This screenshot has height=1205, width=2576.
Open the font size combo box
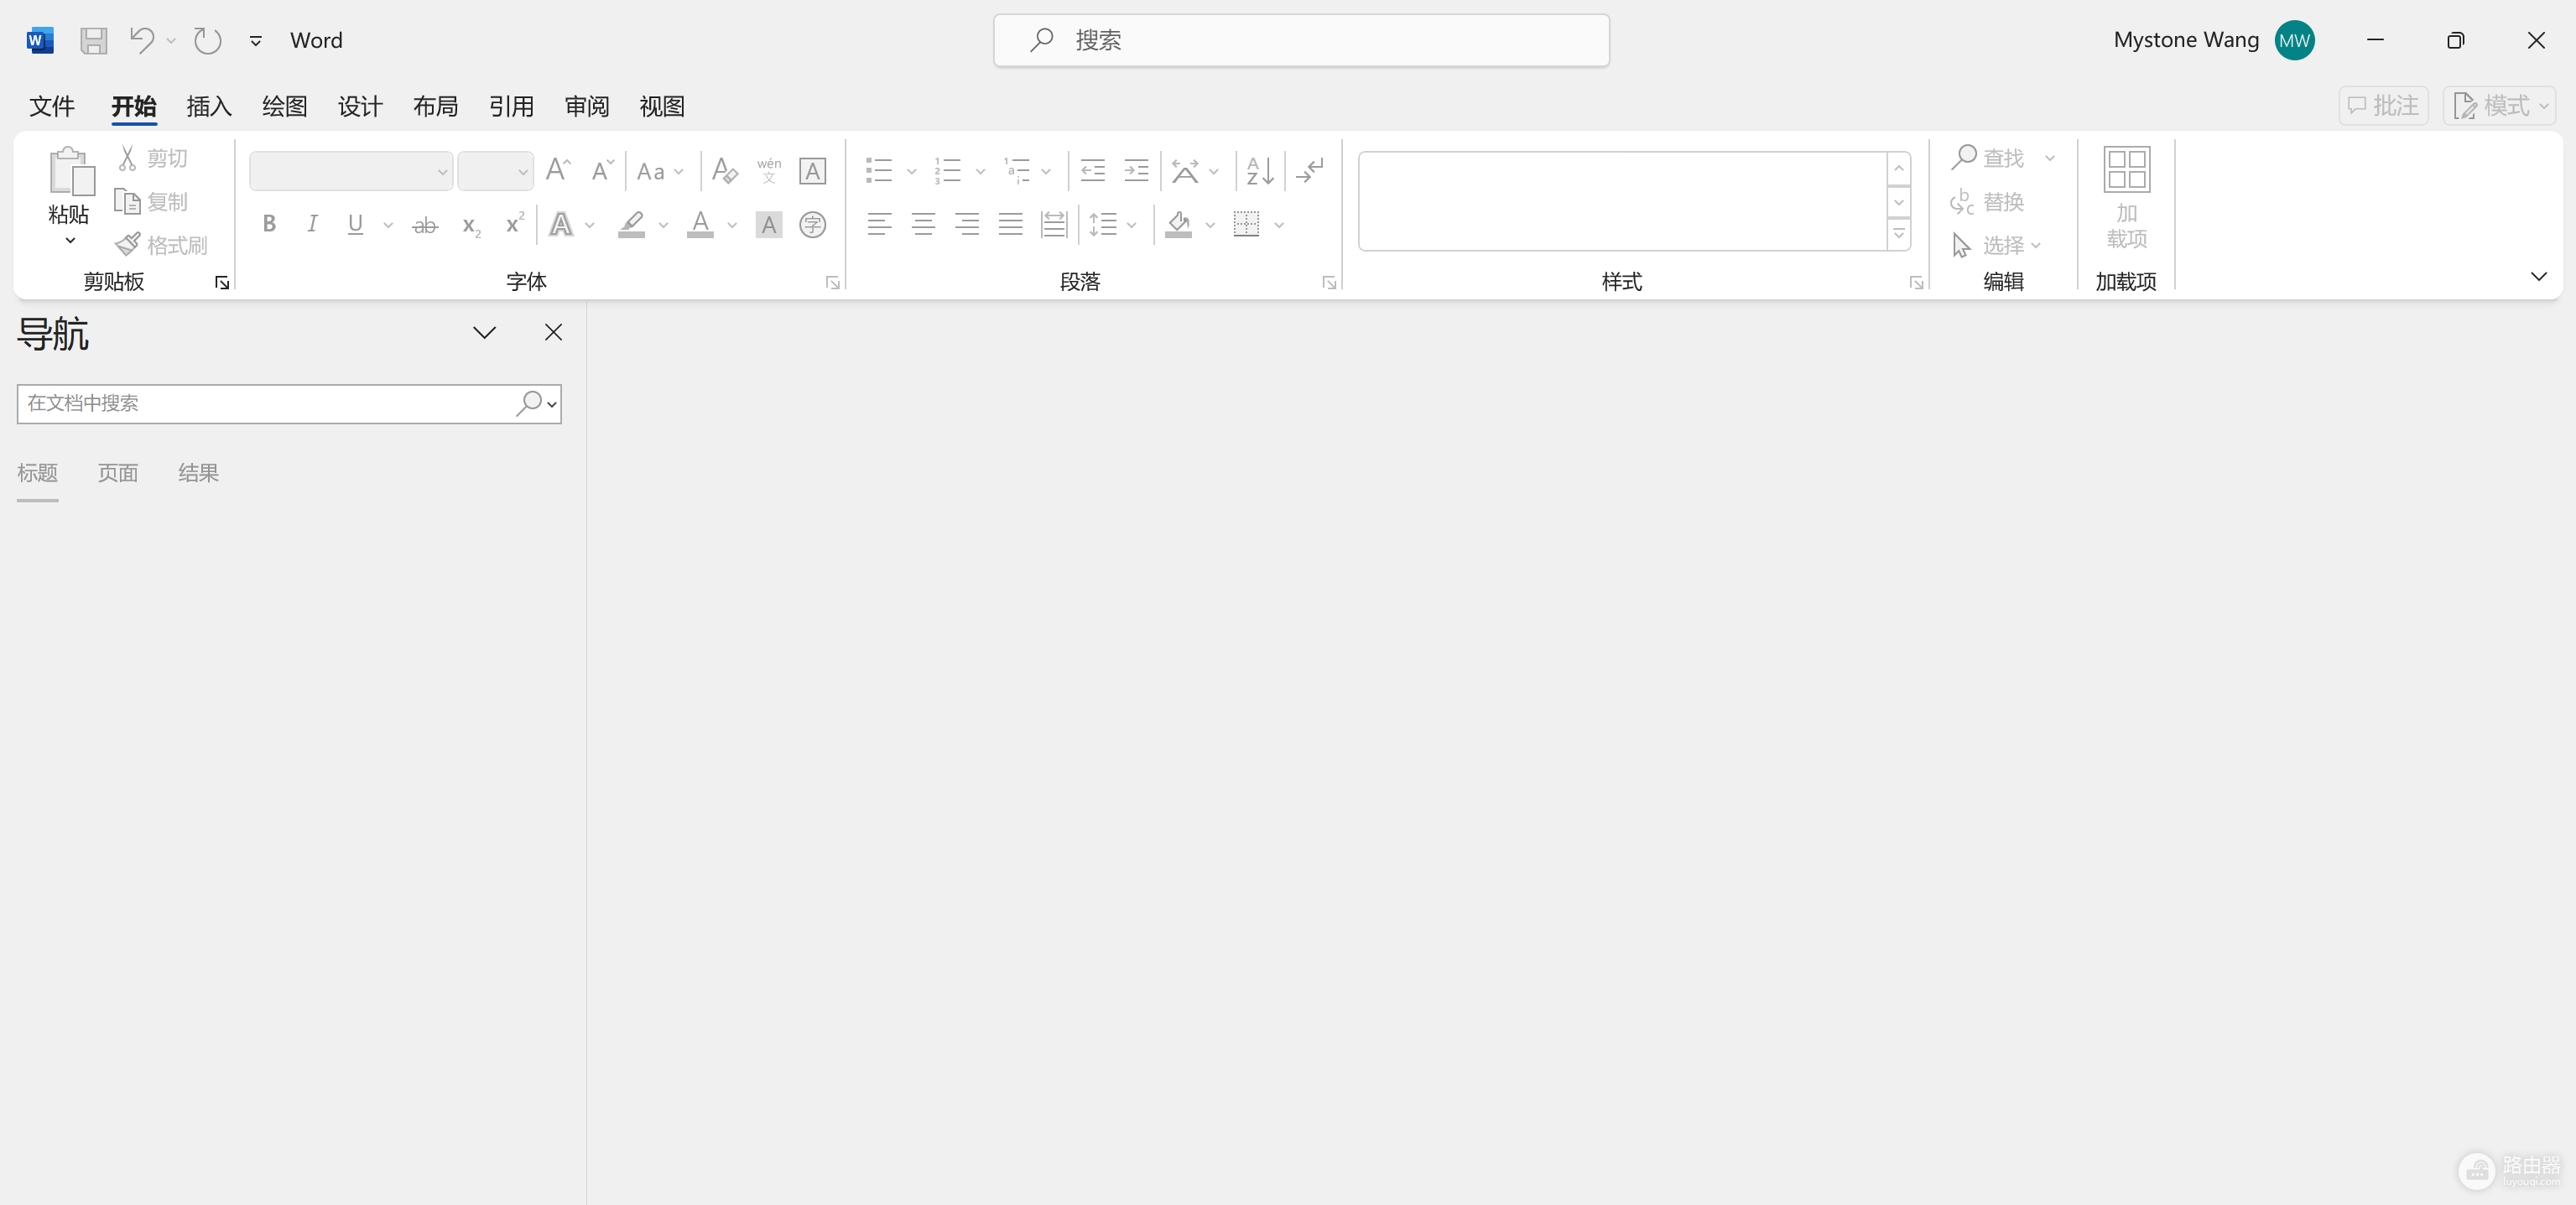495,171
